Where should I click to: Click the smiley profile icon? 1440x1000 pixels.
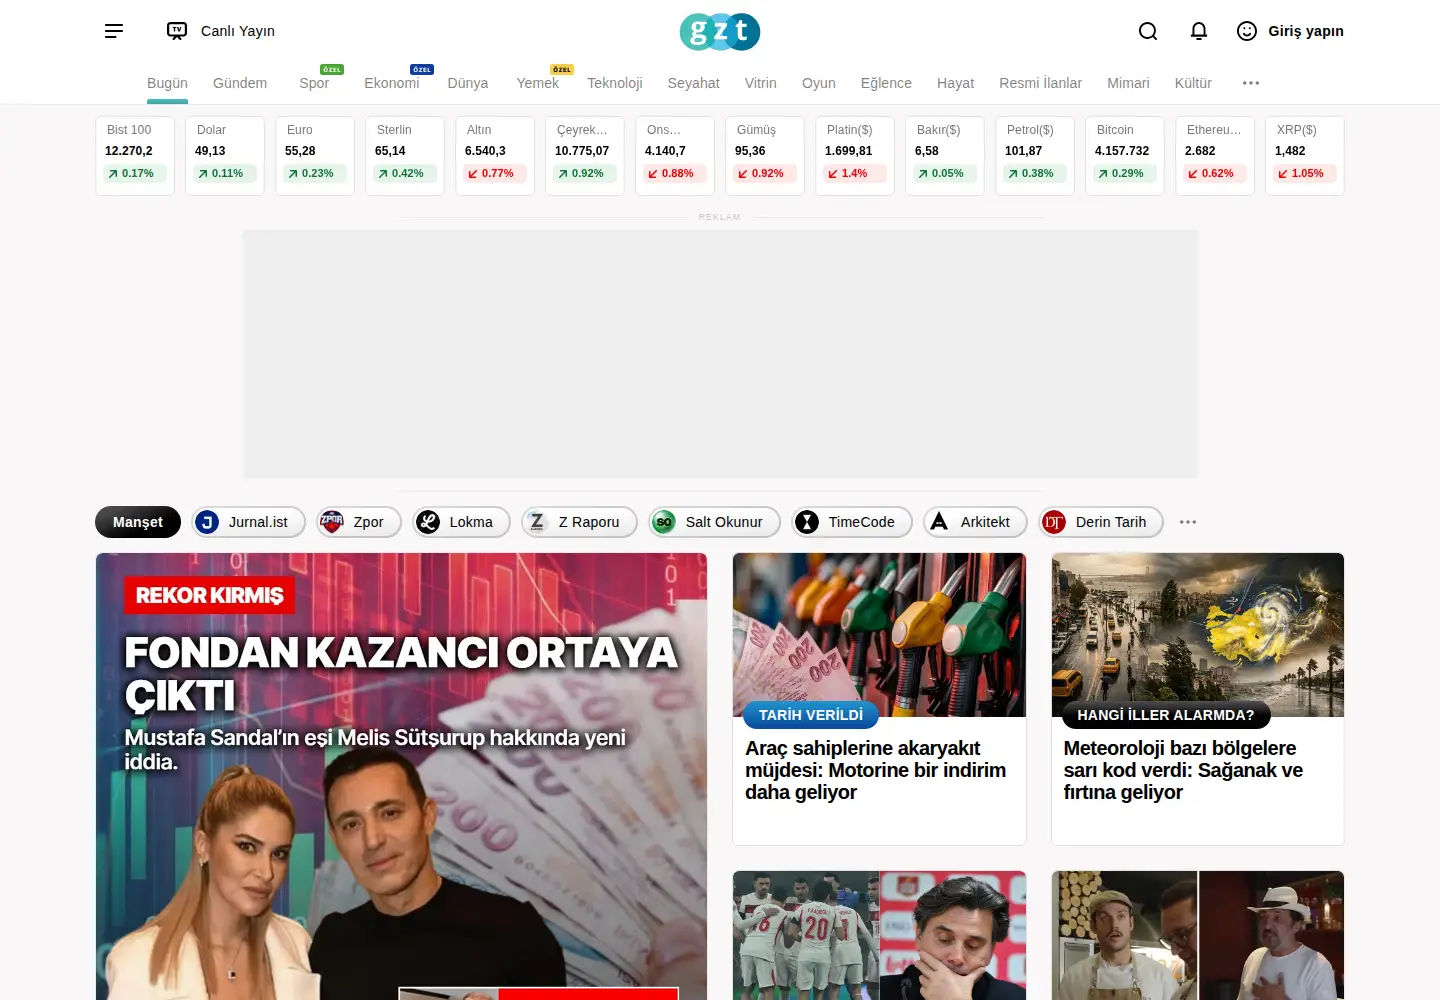coord(1247,31)
